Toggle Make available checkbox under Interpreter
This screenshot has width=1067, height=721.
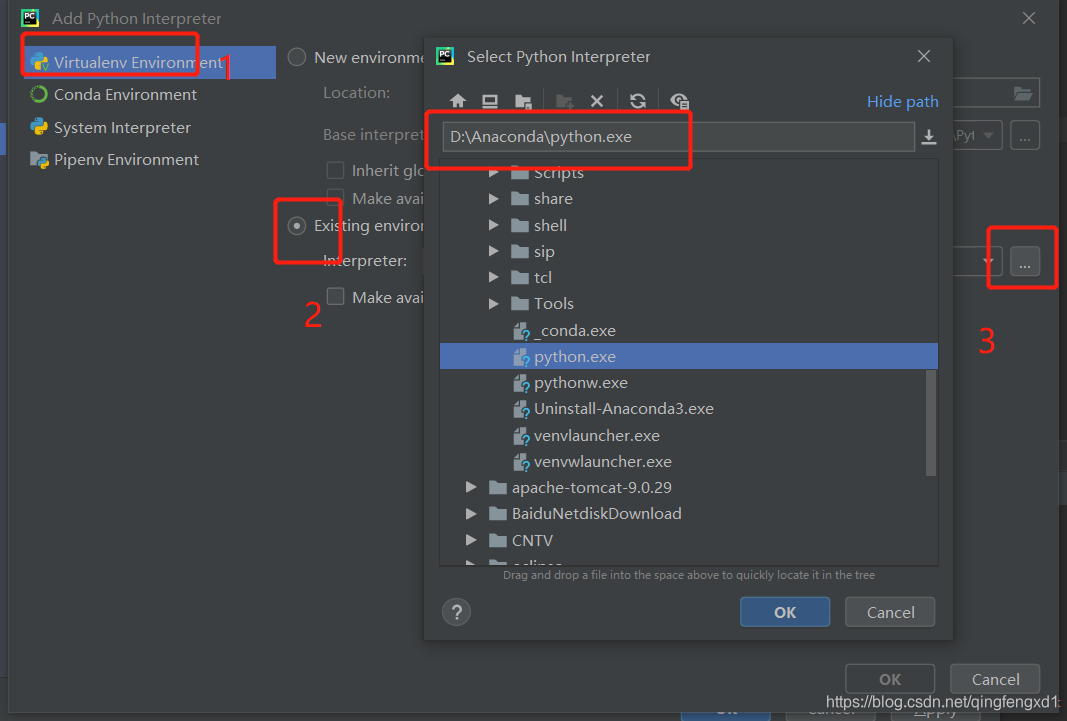pos(335,297)
